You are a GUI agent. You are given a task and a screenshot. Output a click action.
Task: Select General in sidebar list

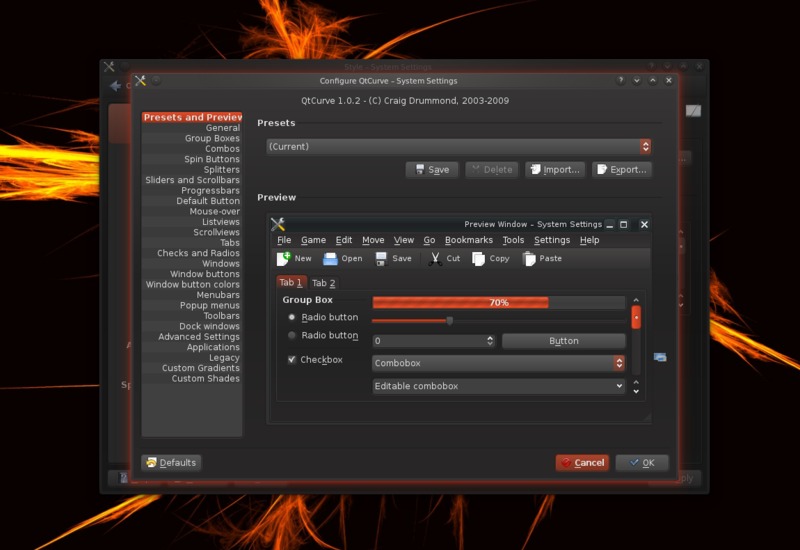(x=192, y=128)
